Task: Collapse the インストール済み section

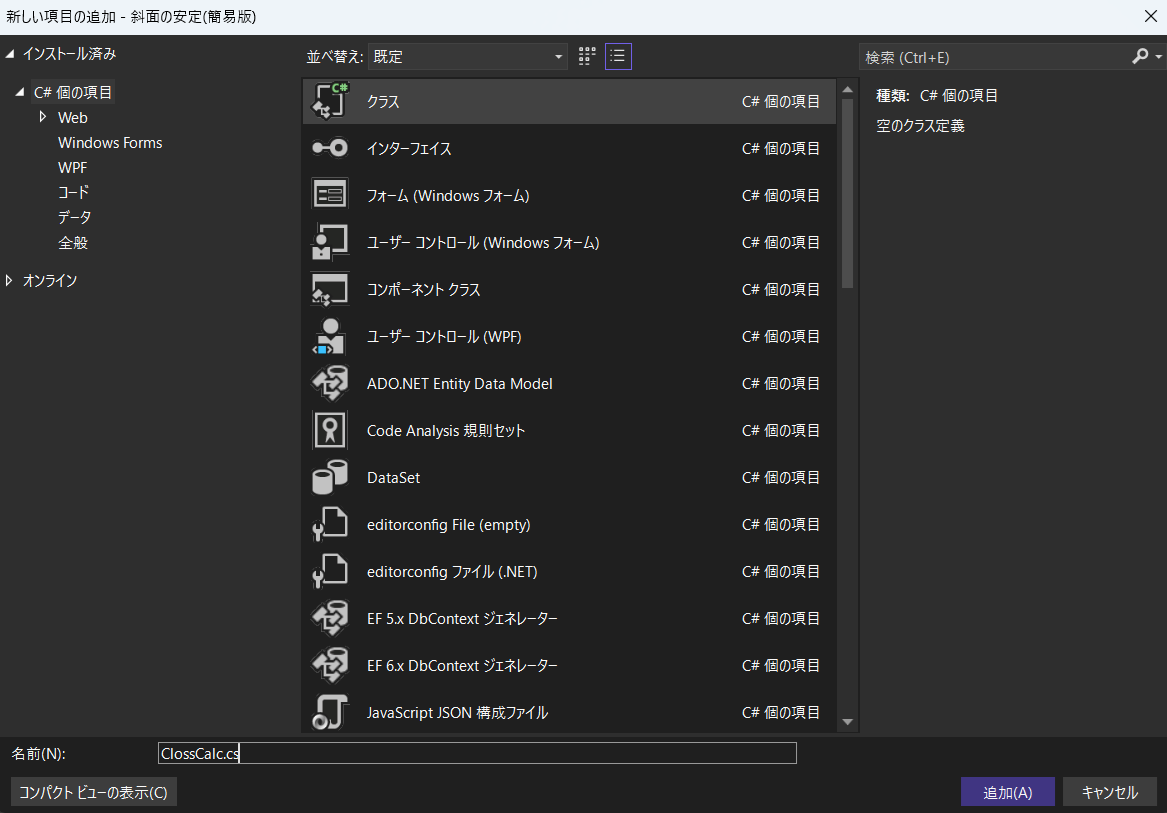Action: click(x=10, y=54)
